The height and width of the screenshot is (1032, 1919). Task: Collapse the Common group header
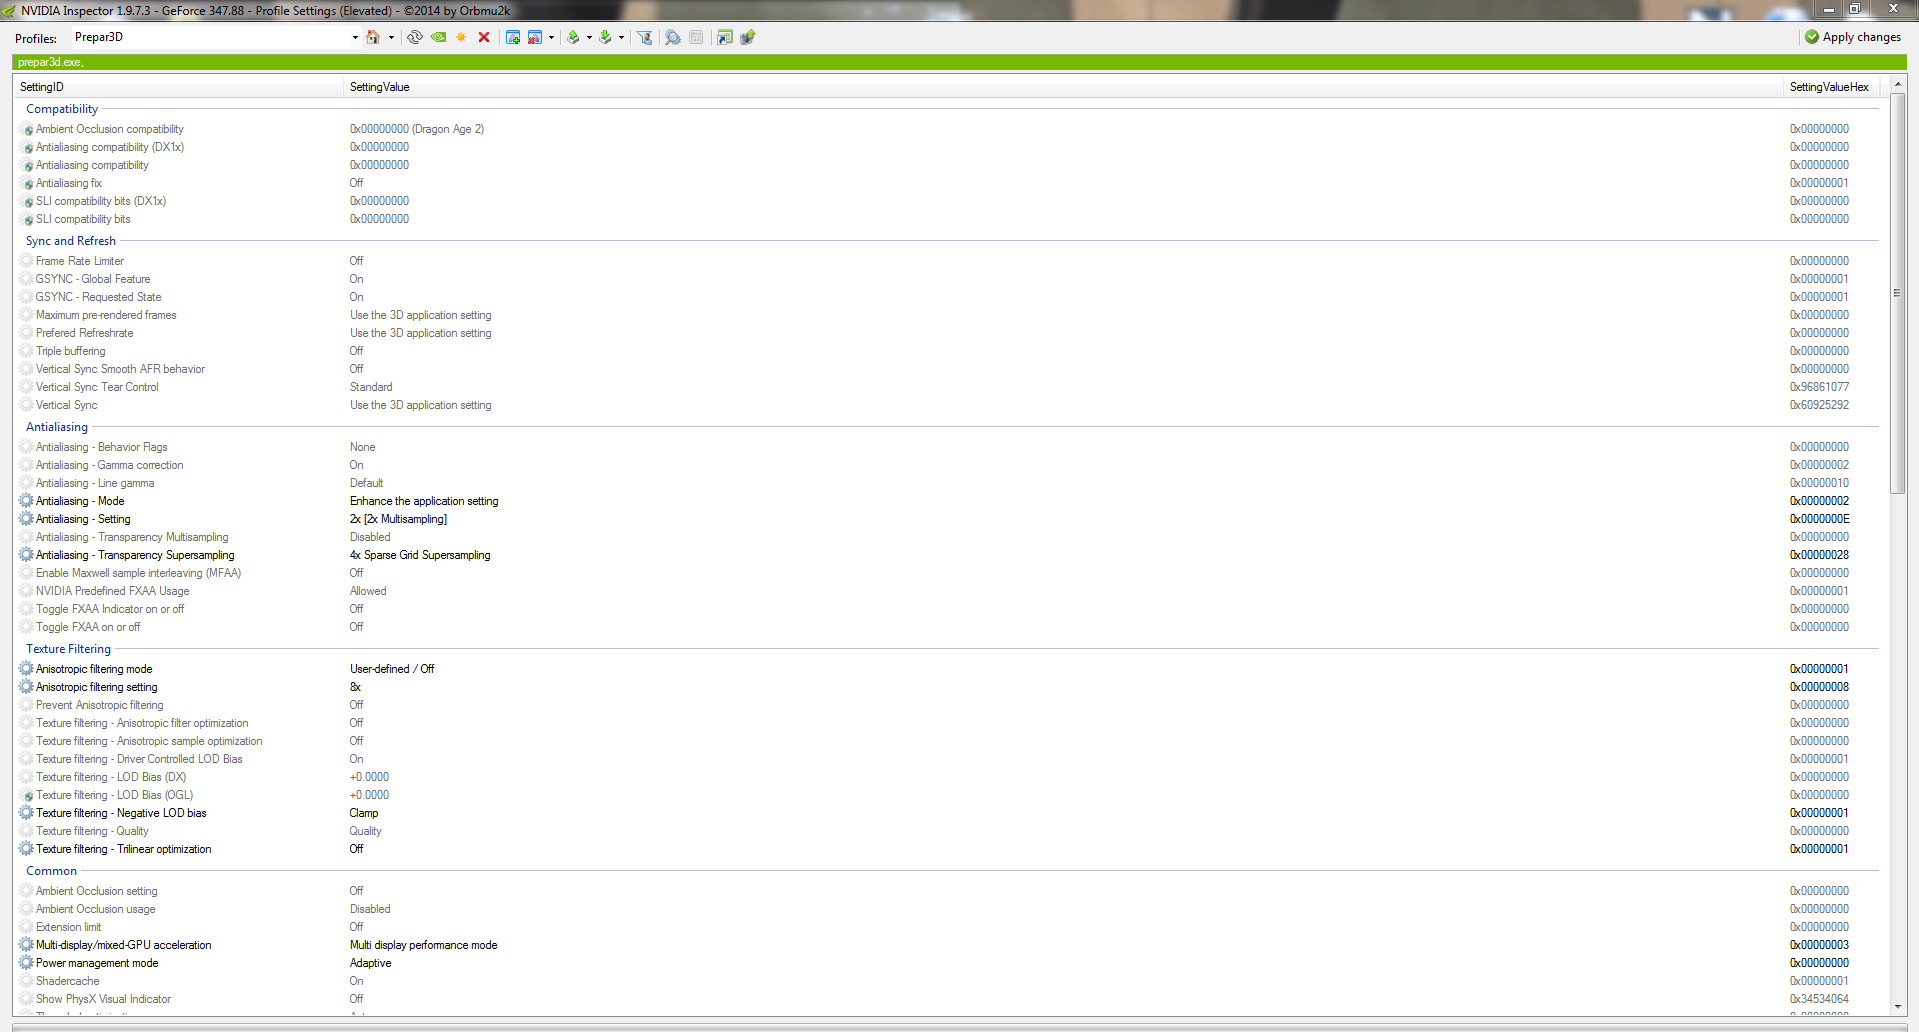[x=51, y=871]
